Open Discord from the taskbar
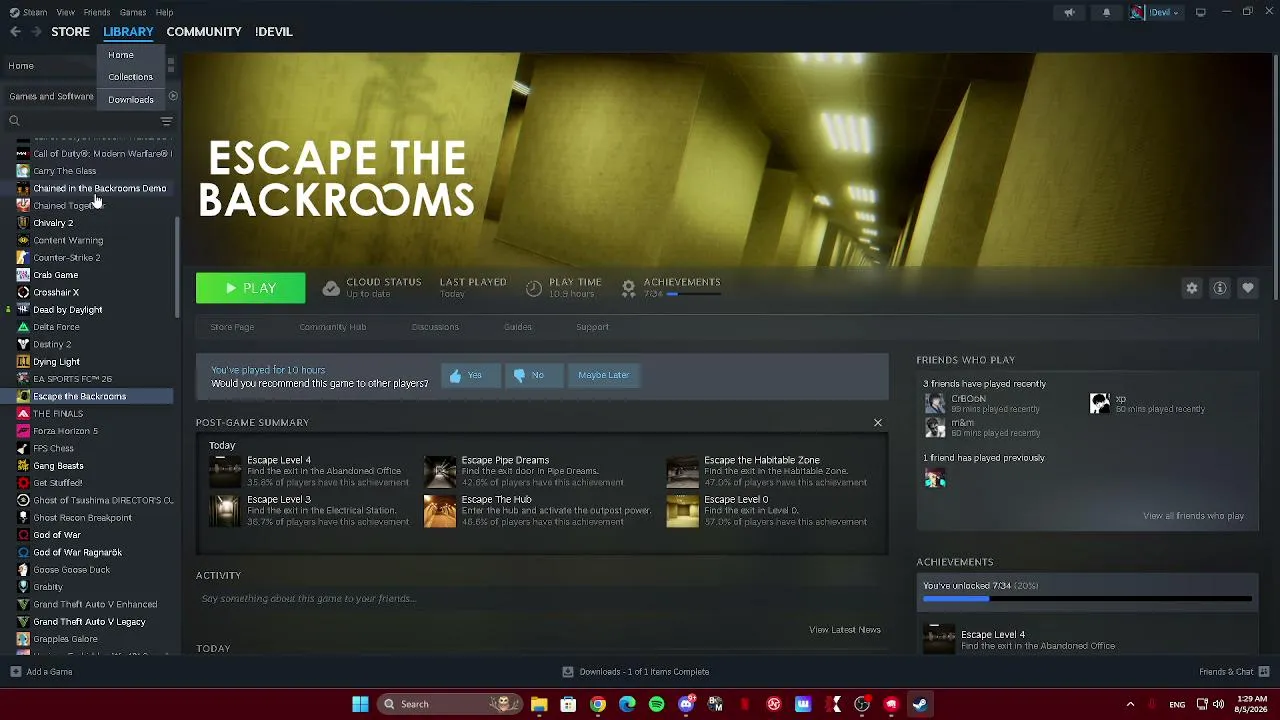 point(686,704)
